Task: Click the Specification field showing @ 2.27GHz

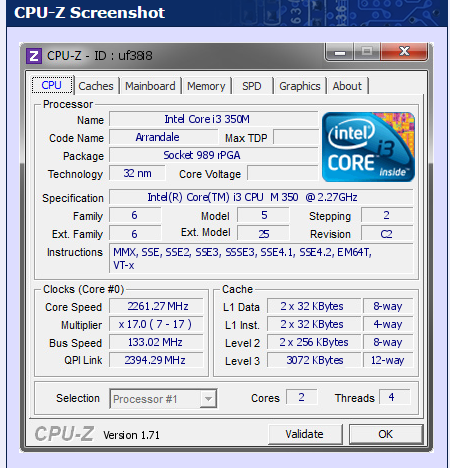Action: tap(261, 197)
